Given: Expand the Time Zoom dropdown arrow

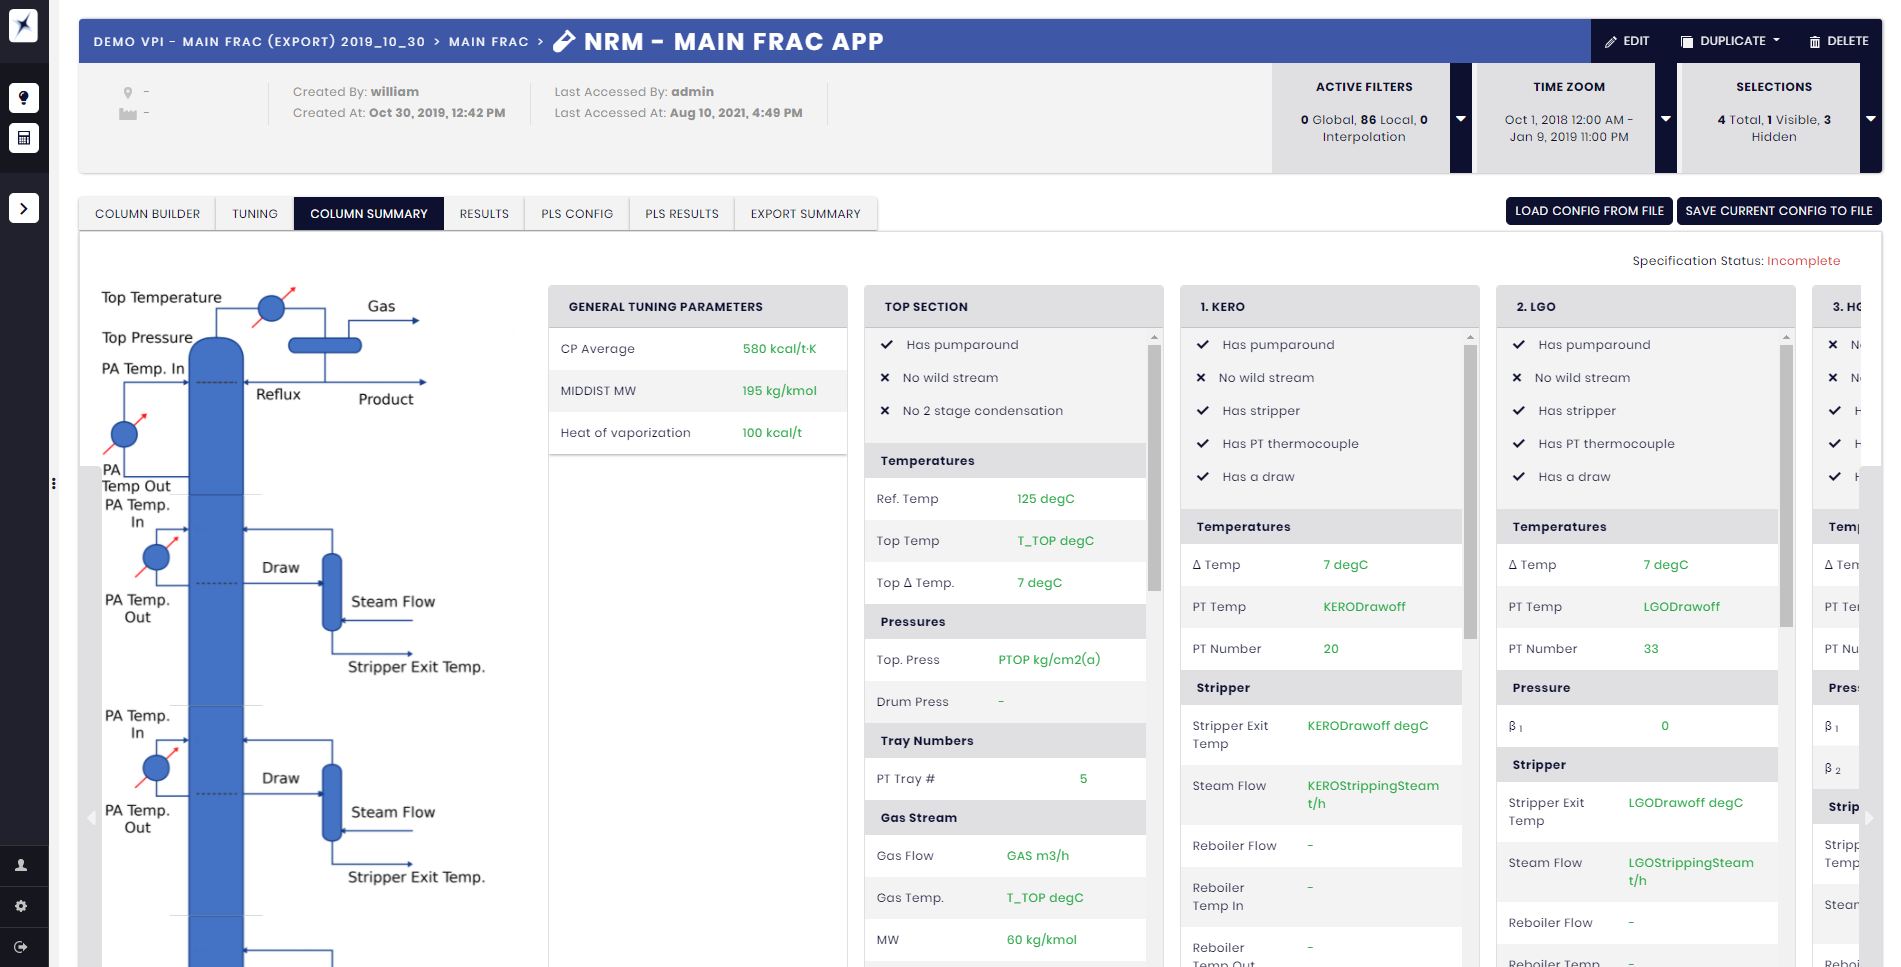Looking at the screenshot, I should click(x=1665, y=119).
